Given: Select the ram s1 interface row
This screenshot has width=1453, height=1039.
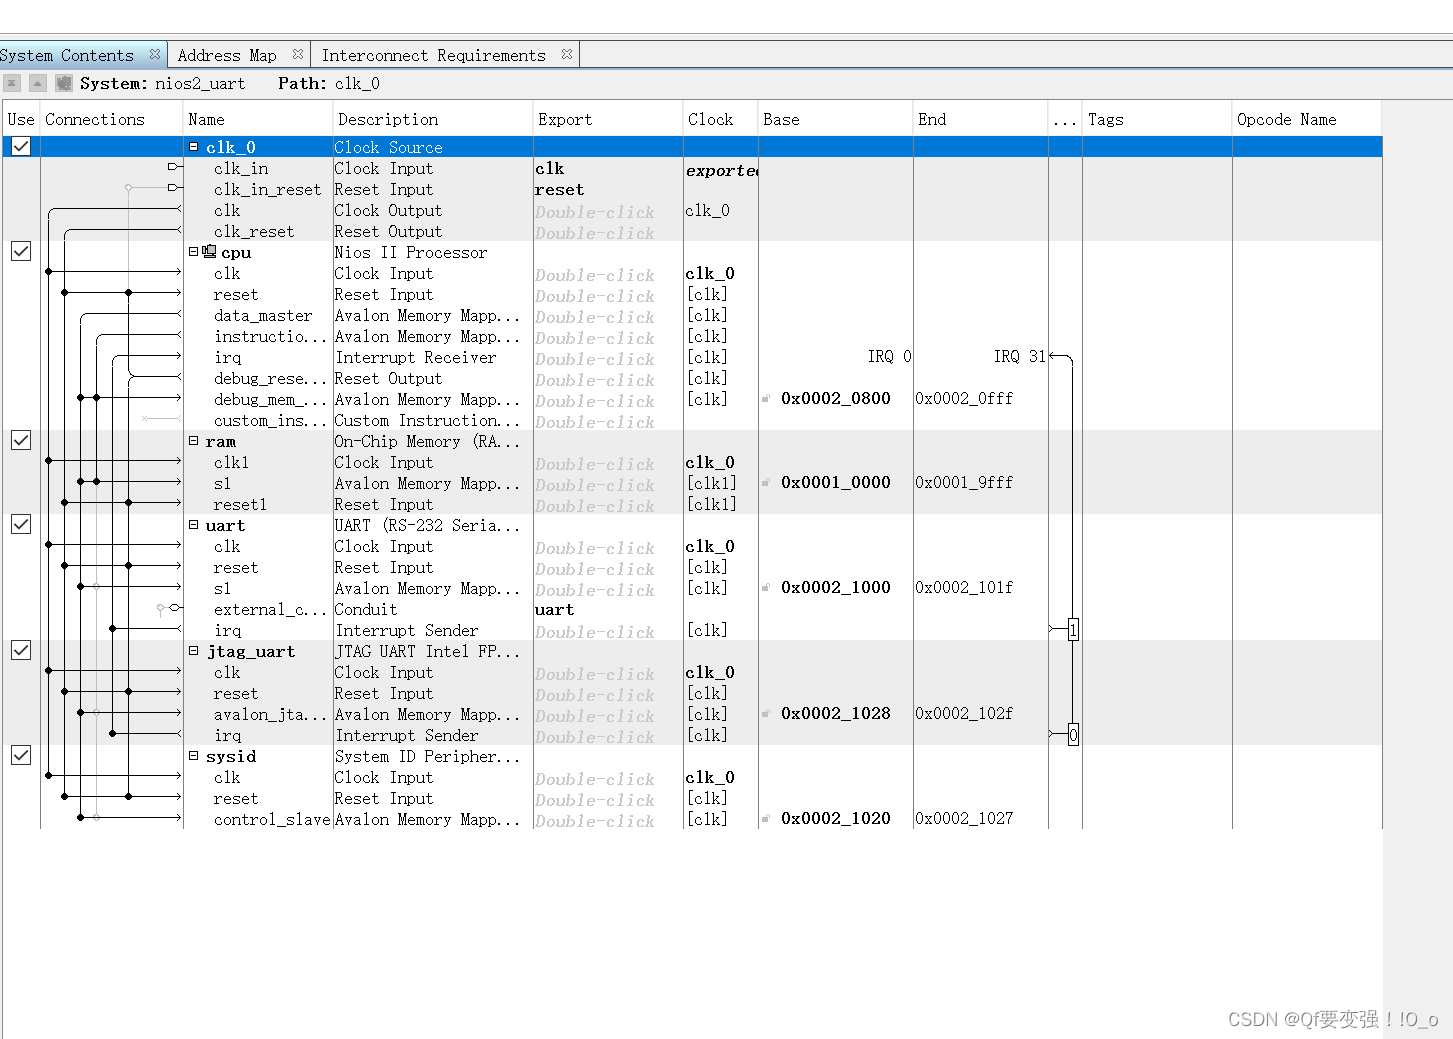Looking at the screenshot, I should pos(692,483).
